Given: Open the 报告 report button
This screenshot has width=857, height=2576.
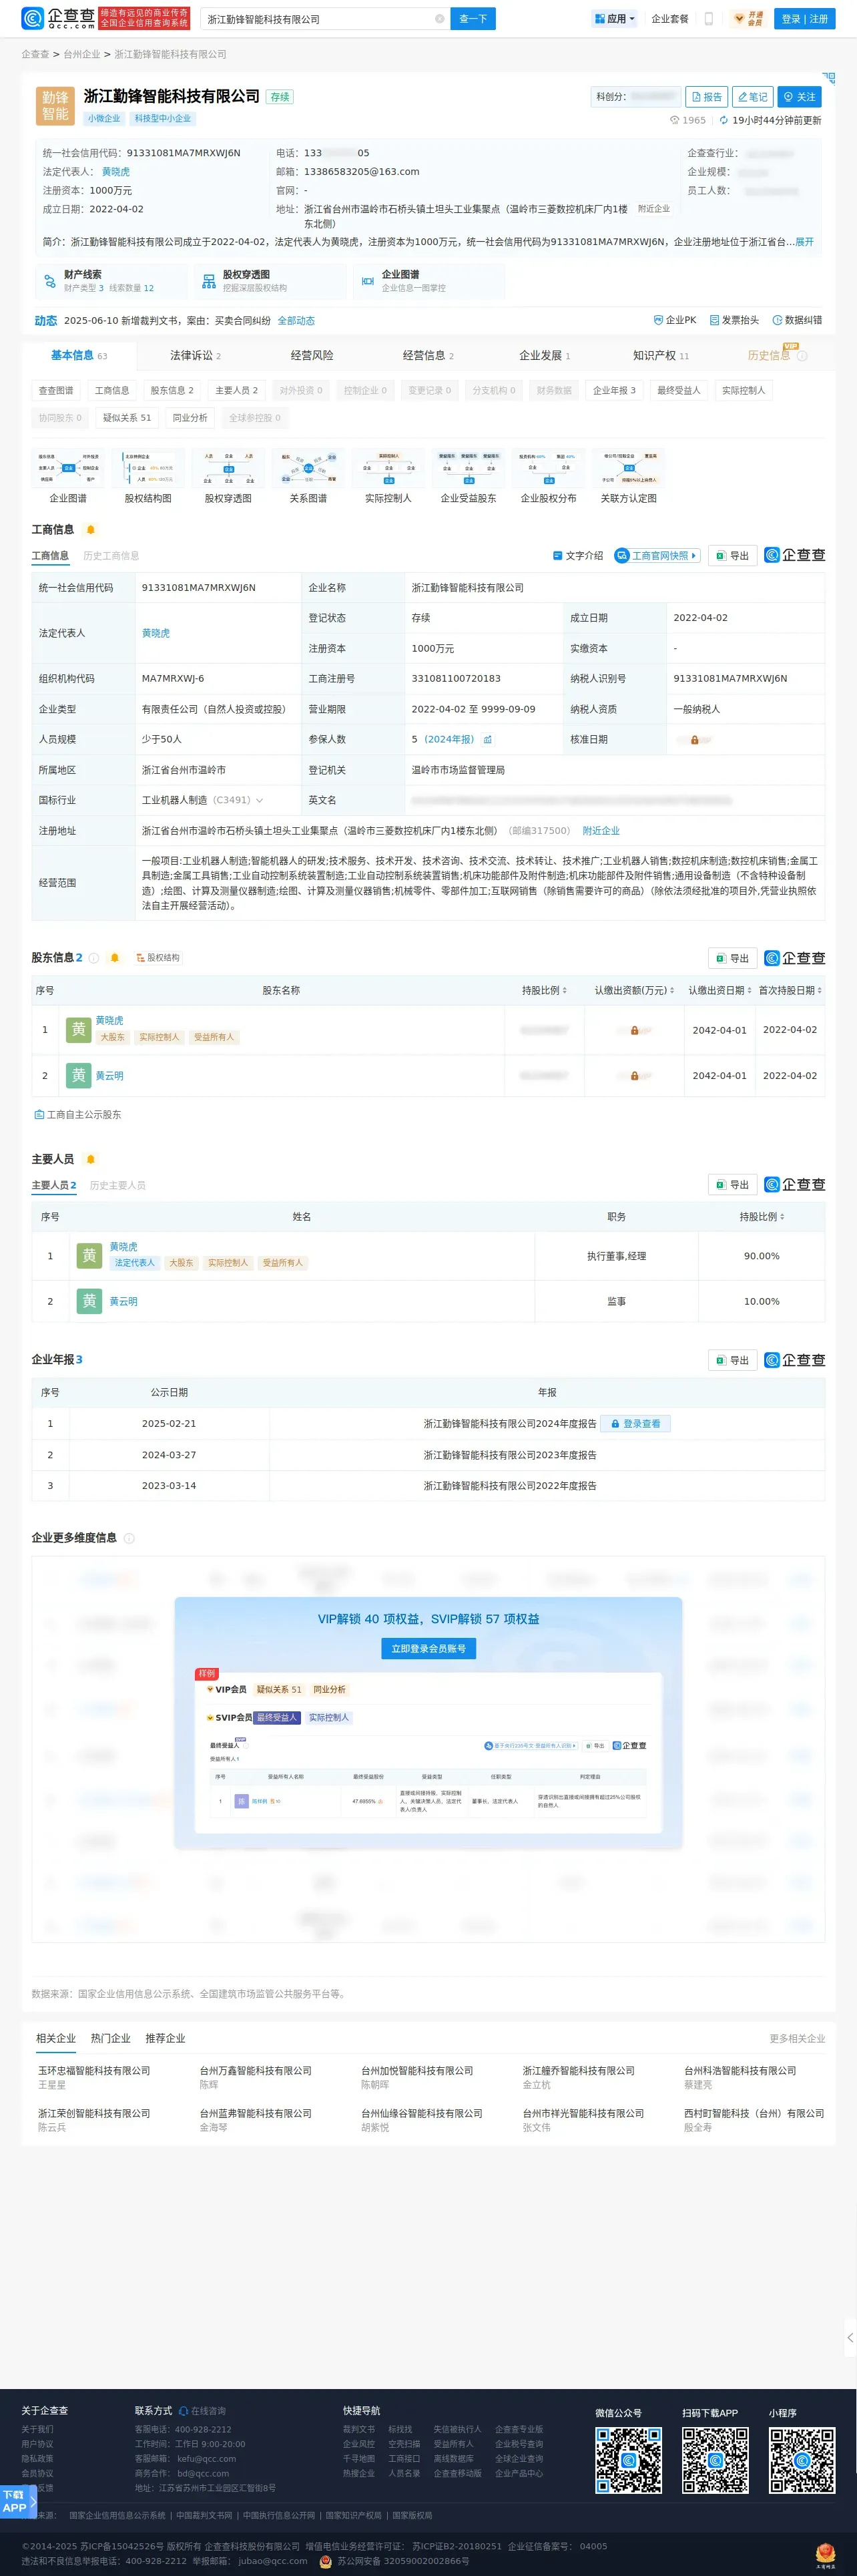Looking at the screenshot, I should (706, 97).
